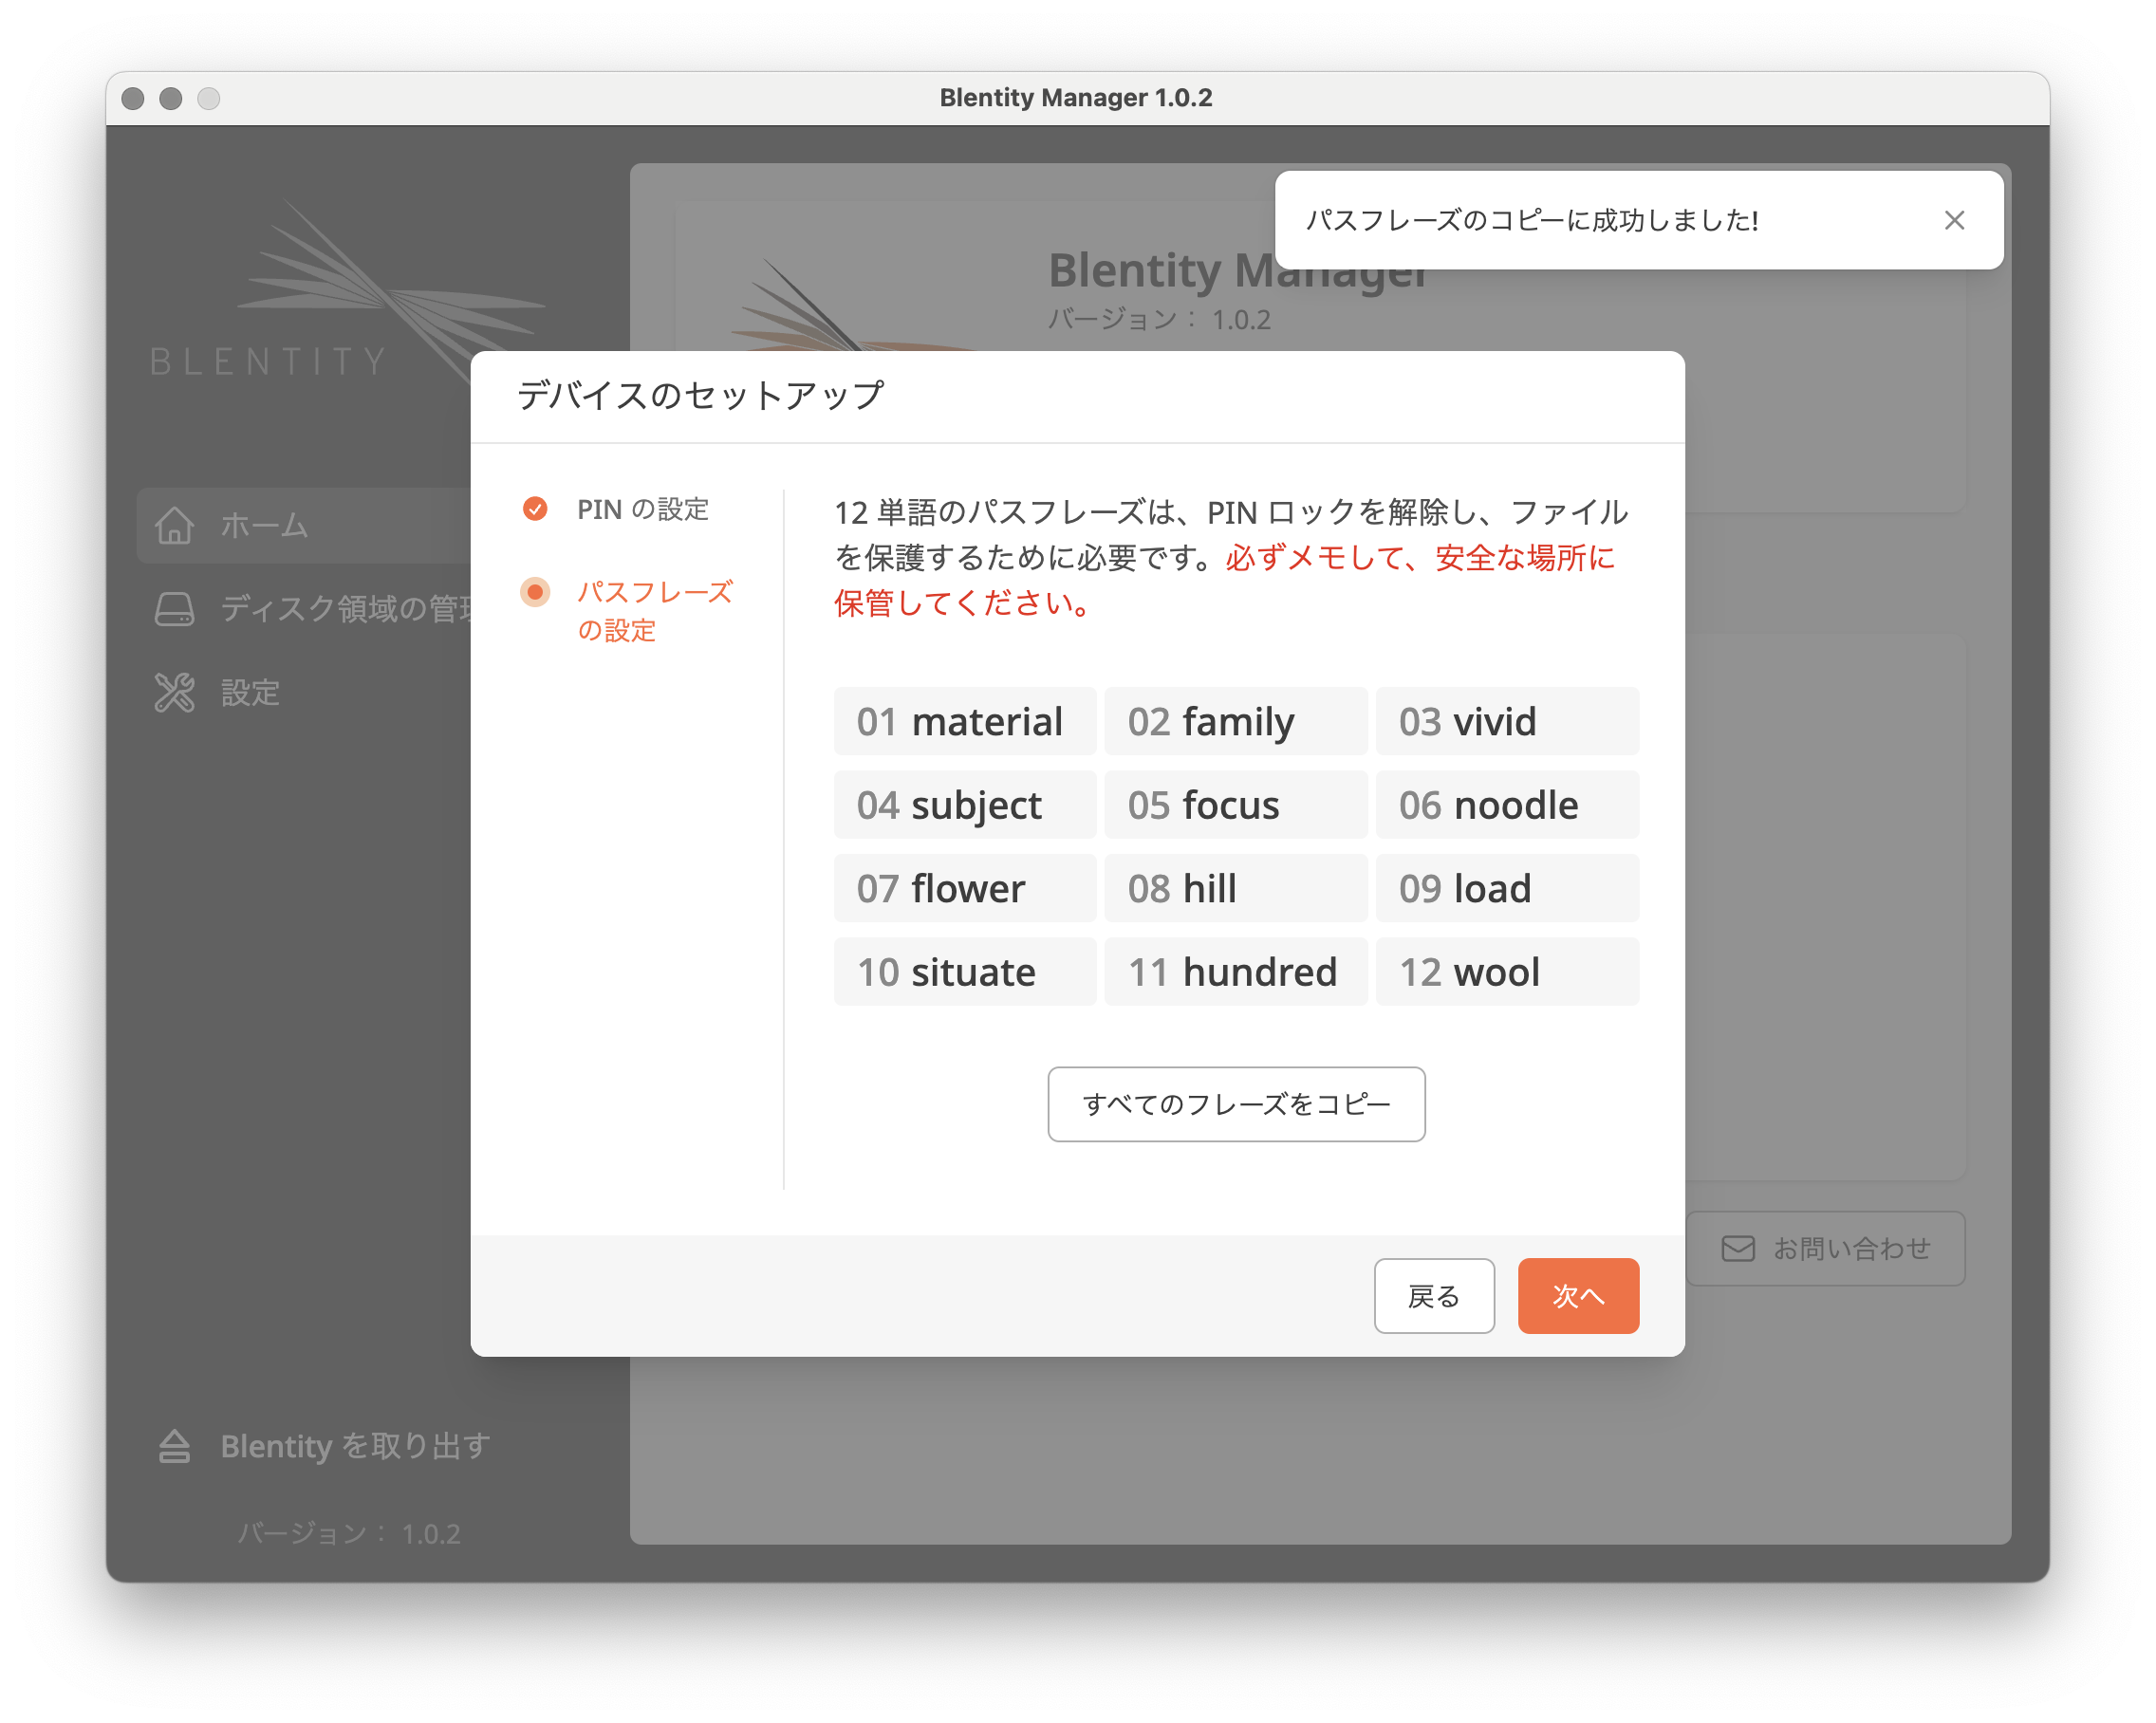Click the 戻る button
Viewport: 2156px width, 1723px height.
tap(1434, 1296)
